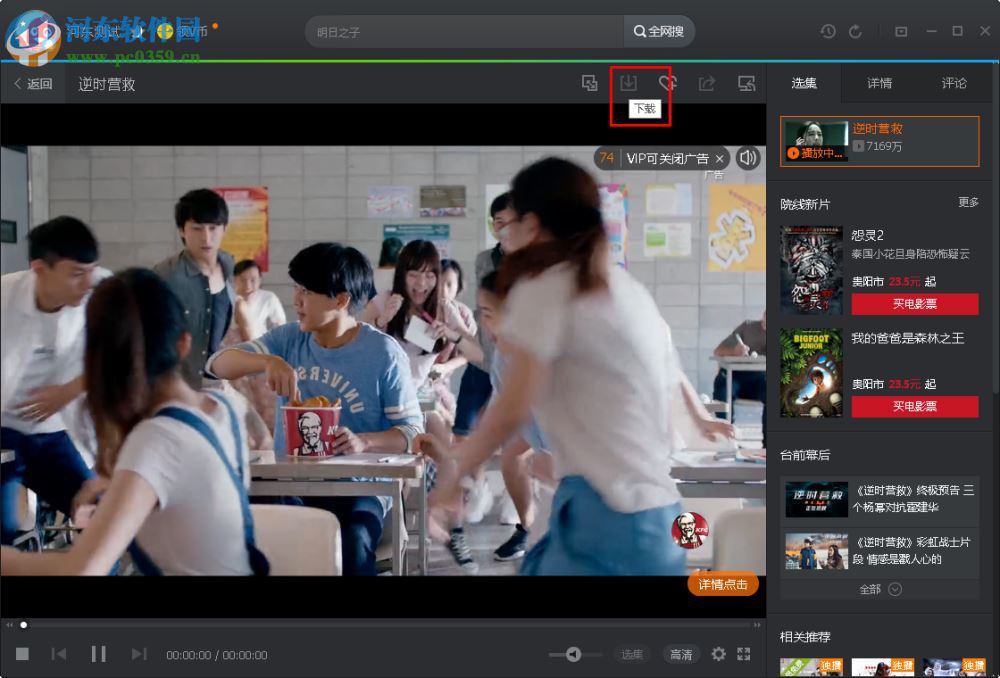Enter fullscreen mode
This screenshot has height=678, width=1000.
[x=743, y=654]
